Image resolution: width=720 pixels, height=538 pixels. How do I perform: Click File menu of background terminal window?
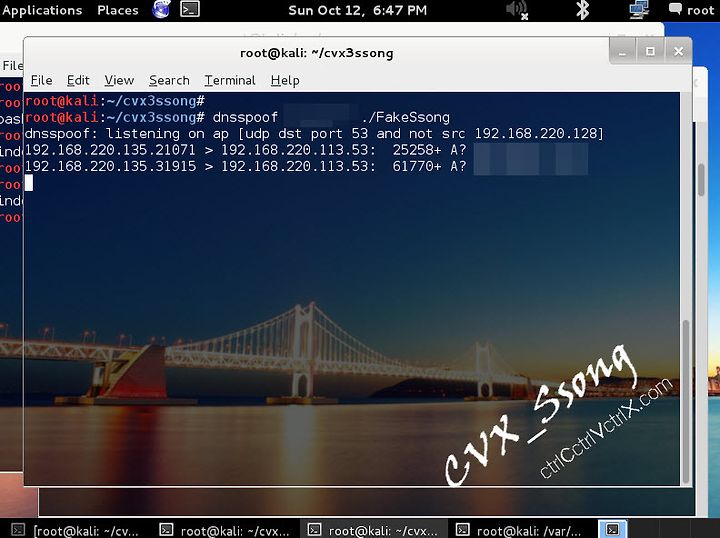(12, 66)
